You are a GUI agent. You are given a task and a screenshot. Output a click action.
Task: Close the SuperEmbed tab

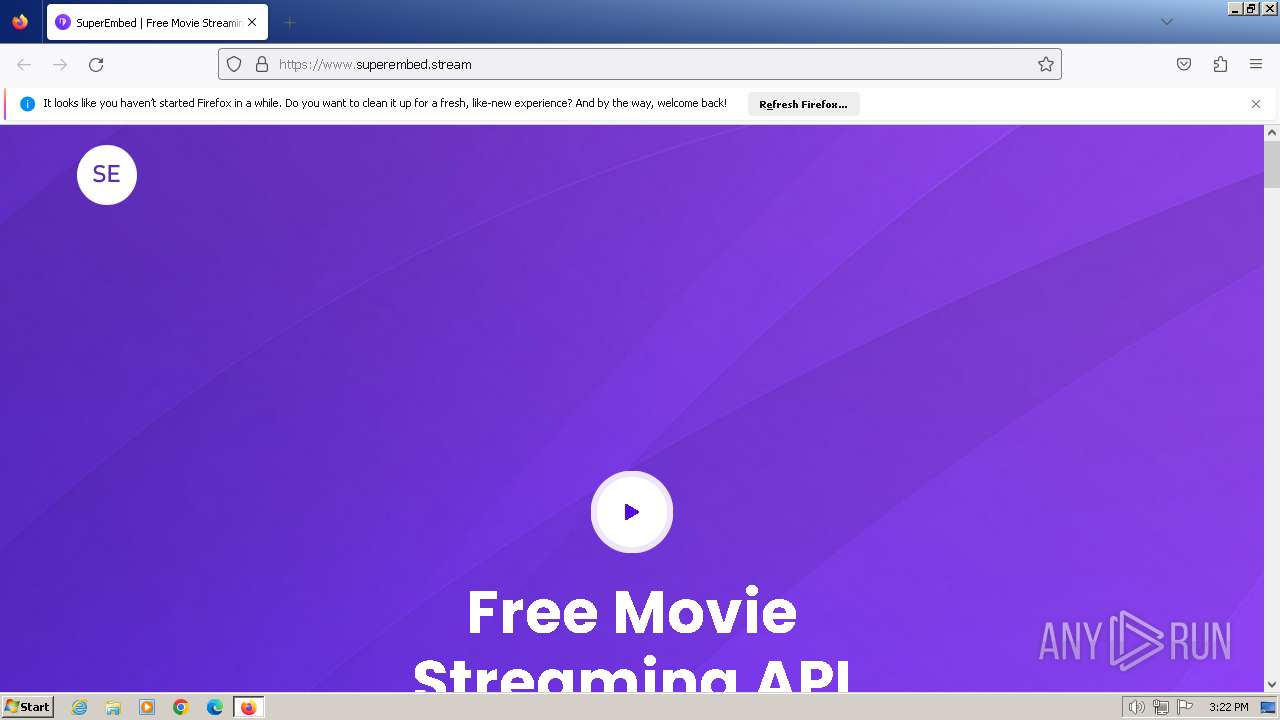point(252,22)
